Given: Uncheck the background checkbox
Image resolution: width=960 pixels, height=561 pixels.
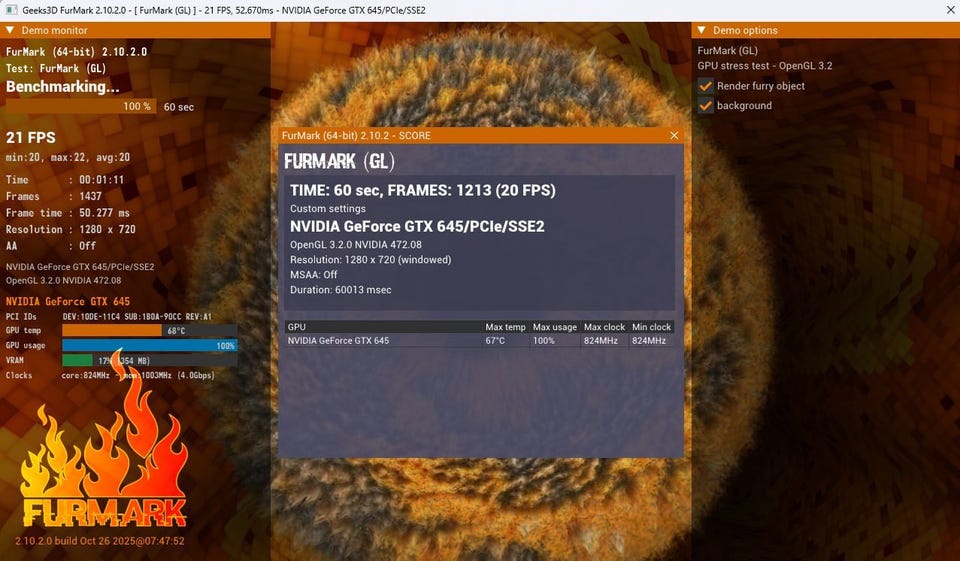Looking at the screenshot, I should [x=705, y=105].
